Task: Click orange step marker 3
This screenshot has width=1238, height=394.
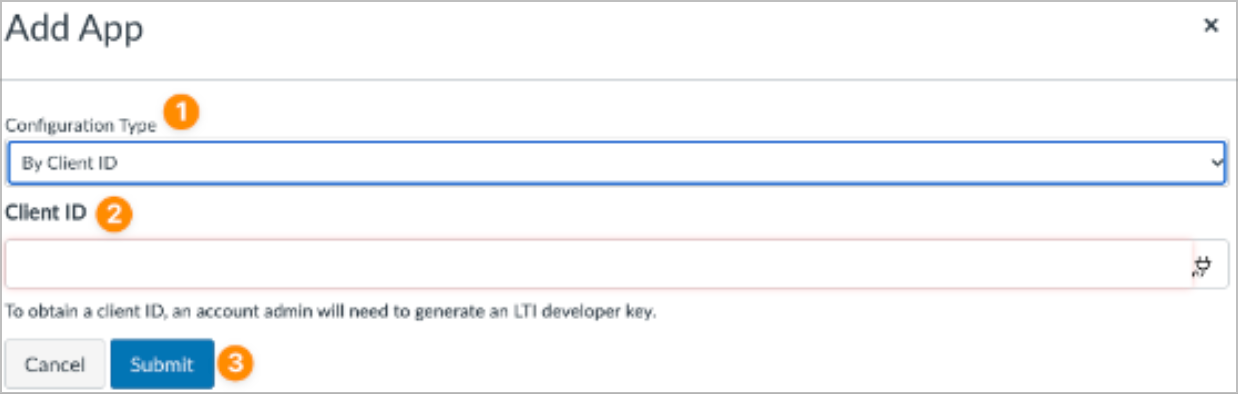Action: tap(234, 364)
